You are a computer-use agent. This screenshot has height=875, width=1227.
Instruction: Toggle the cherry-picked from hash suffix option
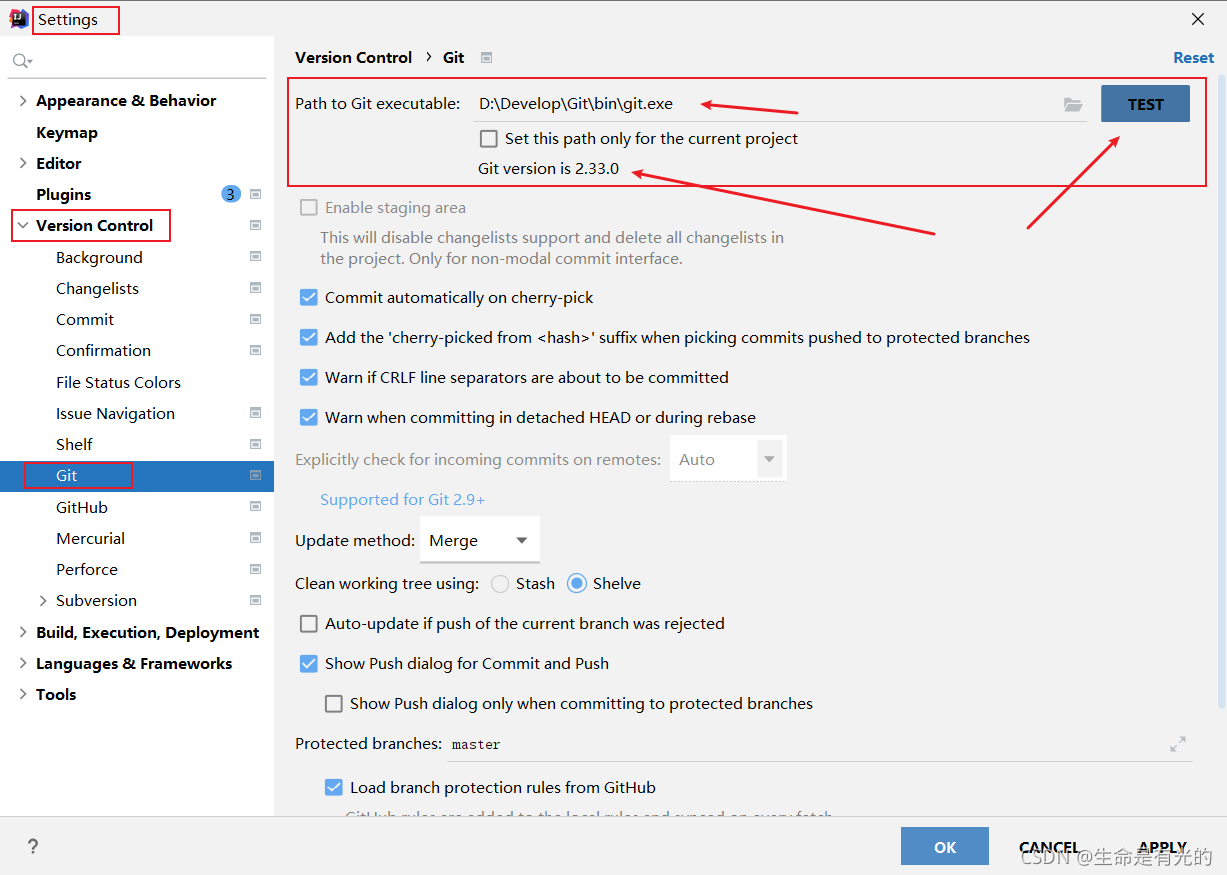309,337
